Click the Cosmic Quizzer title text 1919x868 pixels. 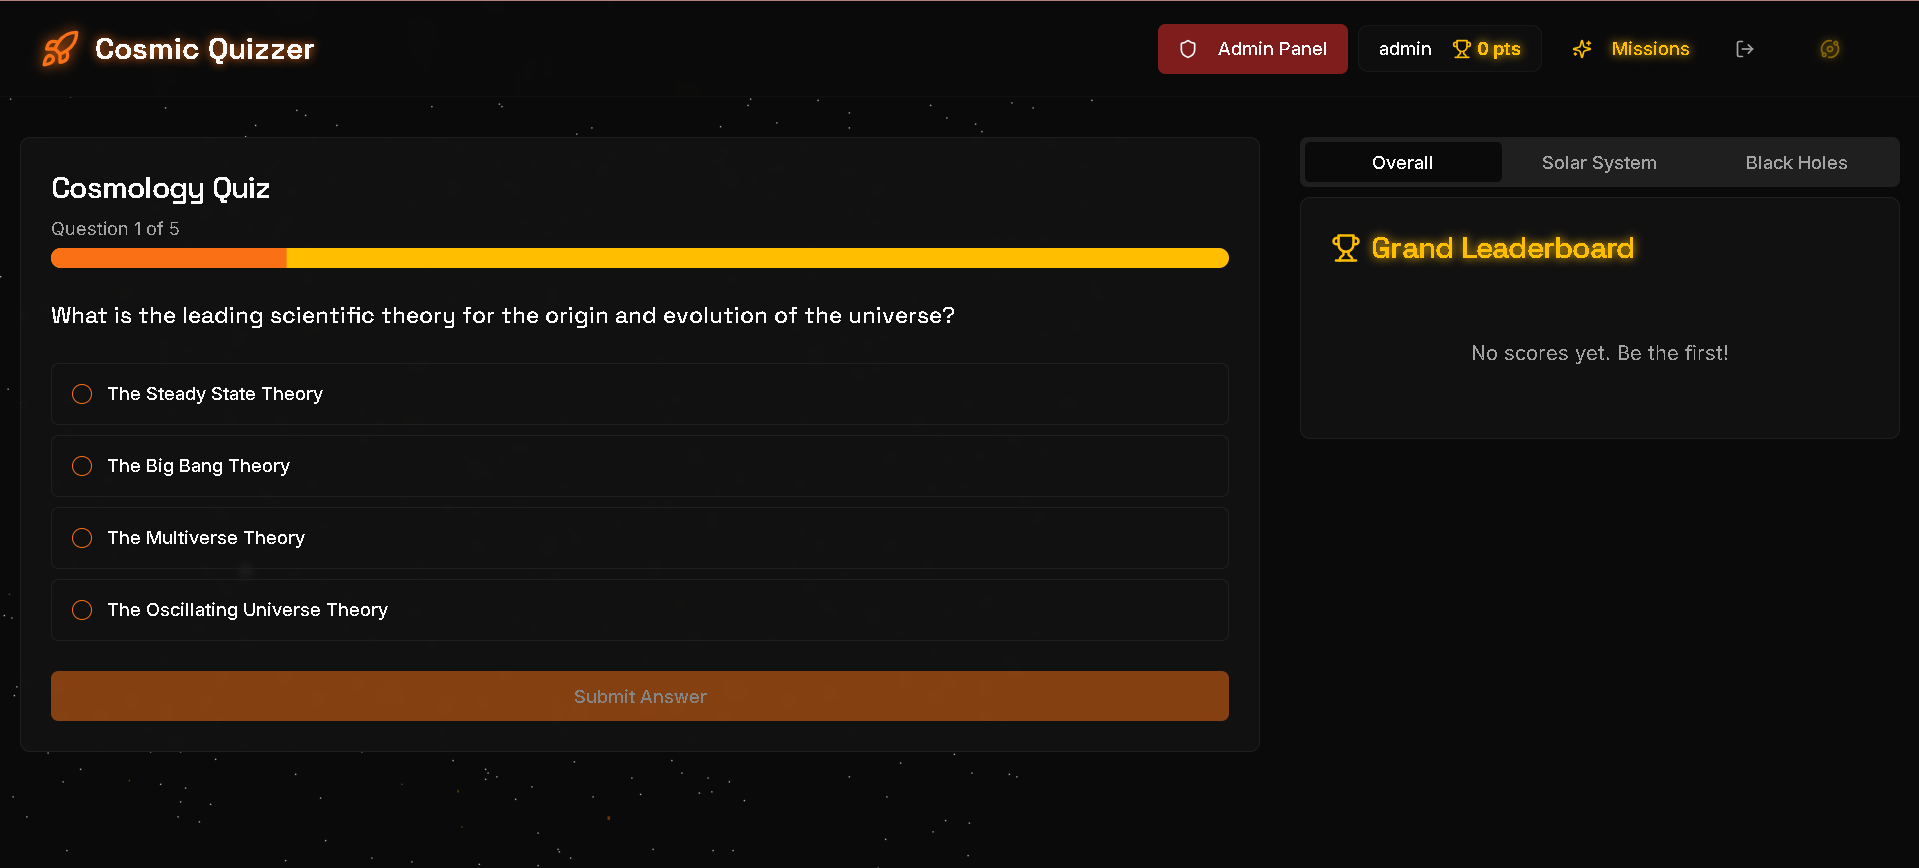point(204,49)
